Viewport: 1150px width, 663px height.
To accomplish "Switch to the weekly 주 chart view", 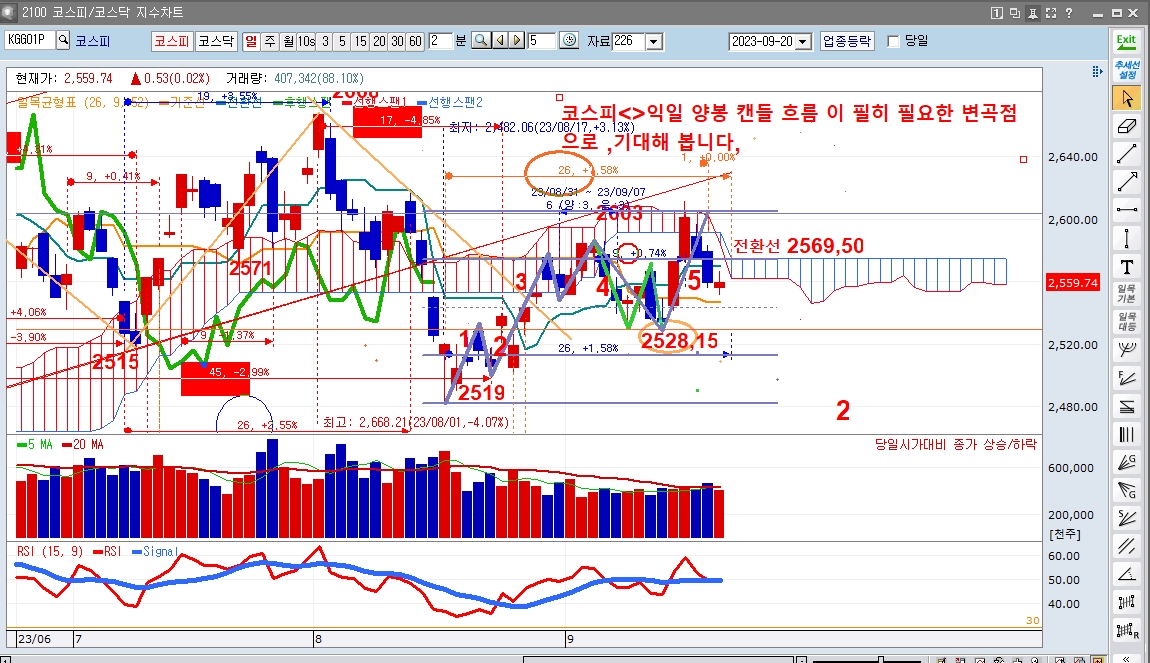I will coord(269,41).
